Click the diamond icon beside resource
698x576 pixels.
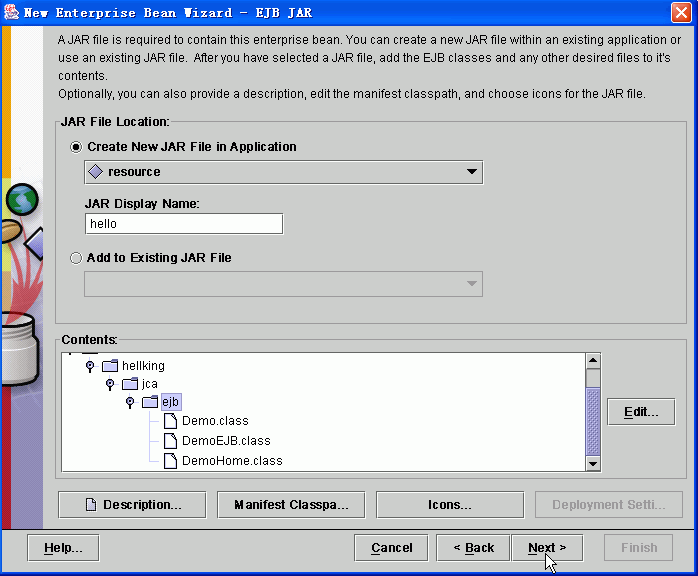(96, 172)
